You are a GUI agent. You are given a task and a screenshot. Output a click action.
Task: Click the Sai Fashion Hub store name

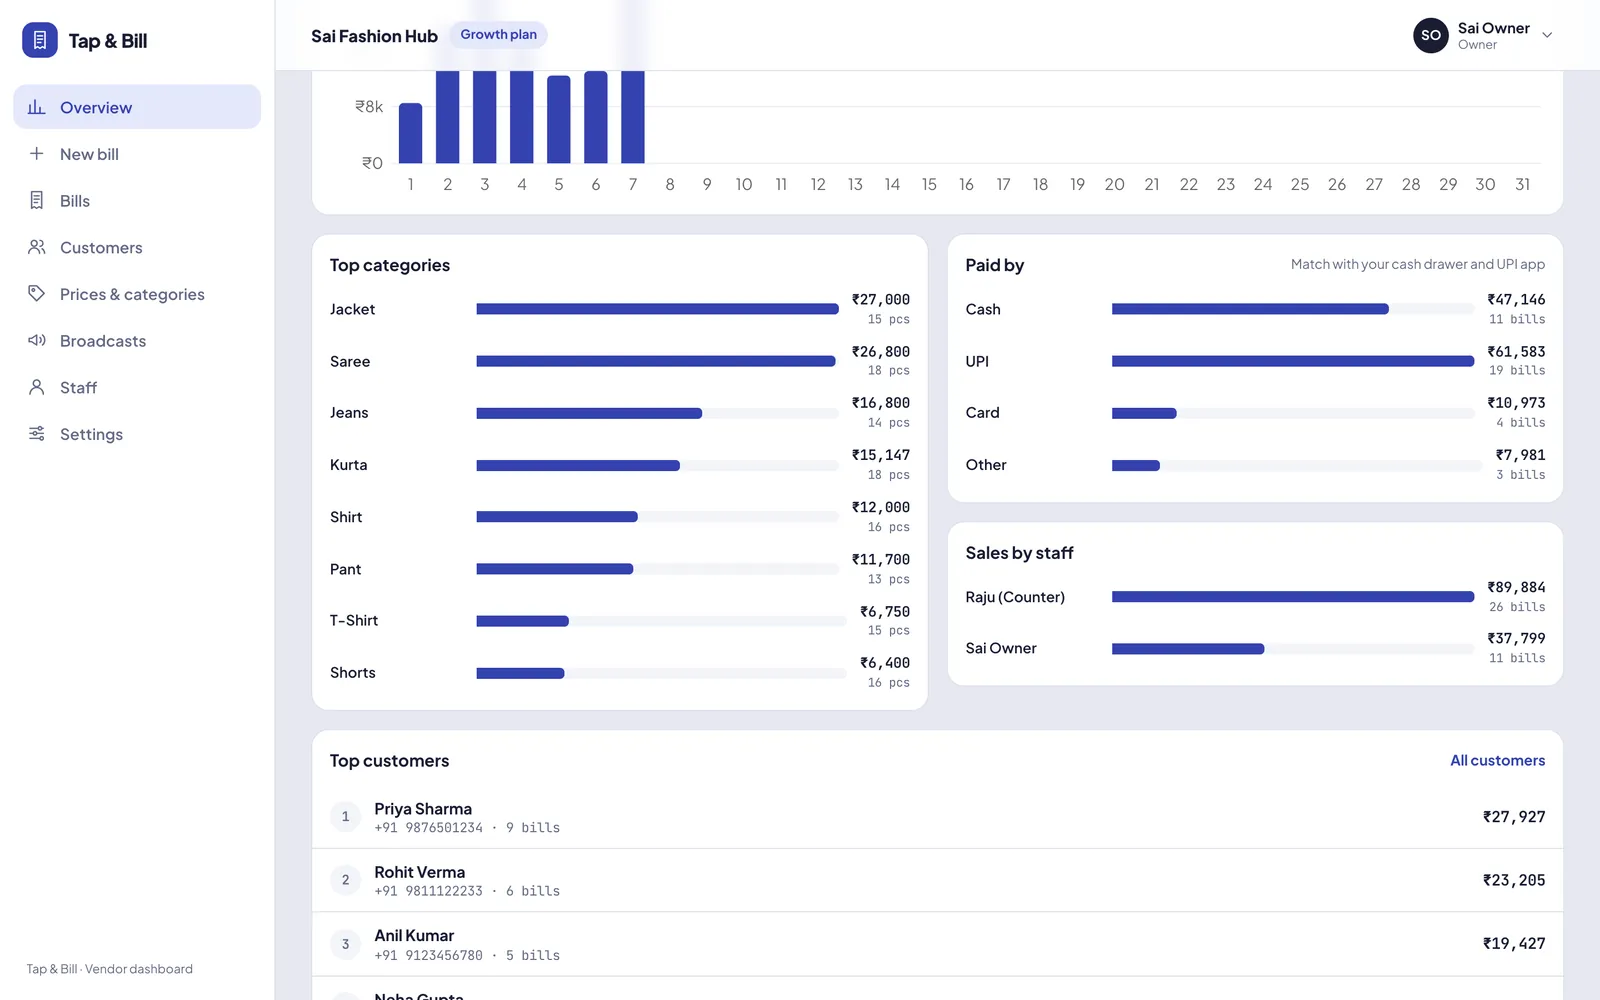(374, 36)
